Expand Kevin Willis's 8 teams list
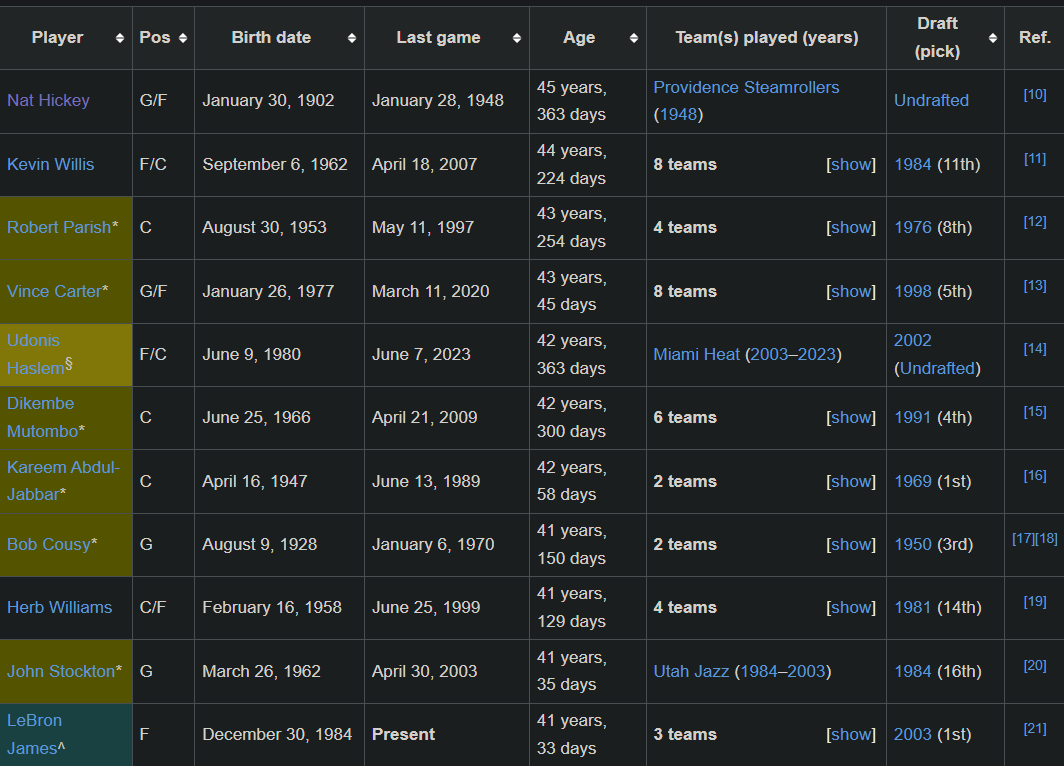This screenshot has height=766, width=1064. point(851,164)
